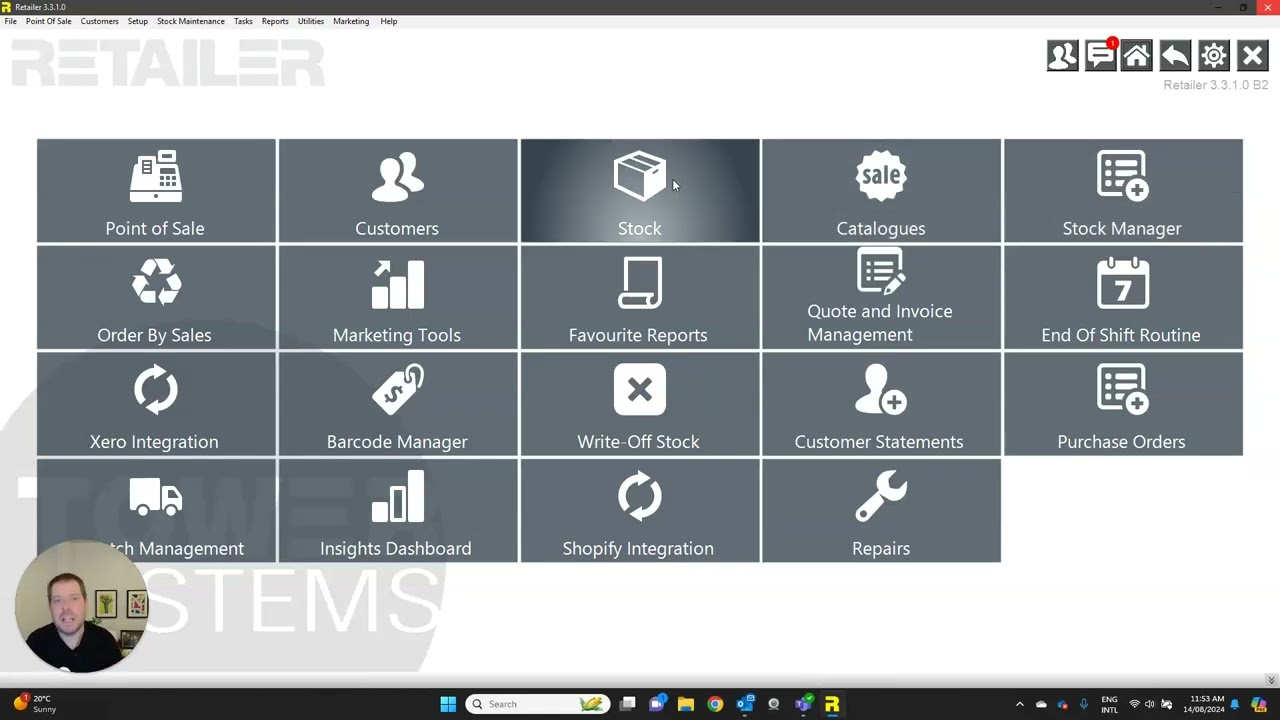This screenshot has height=720, width=1280.
Task: Open the weather widget showing 20°C Sunny
Action: click(x=34, y=704)
